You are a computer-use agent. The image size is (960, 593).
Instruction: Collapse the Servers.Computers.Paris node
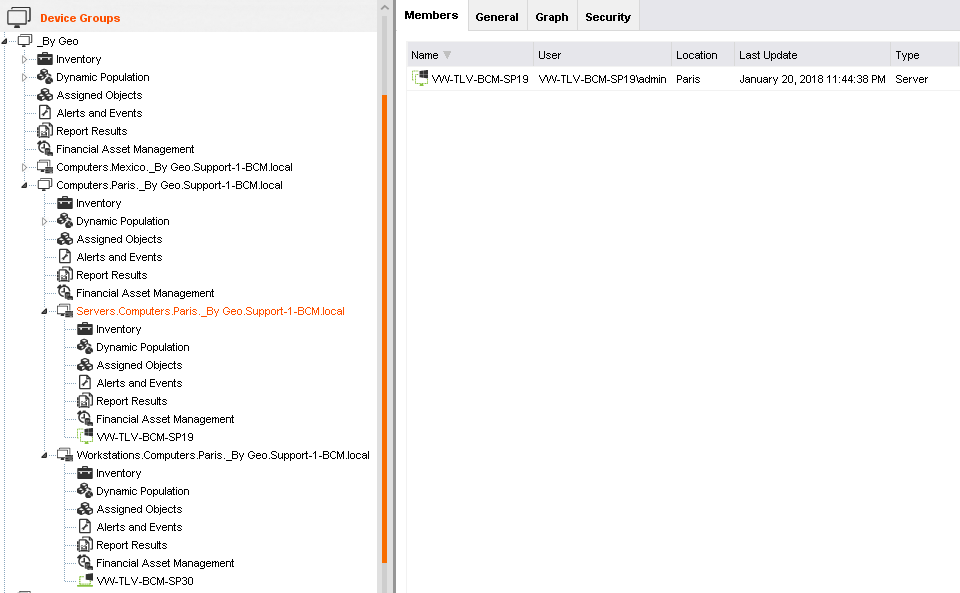(44, 311)
